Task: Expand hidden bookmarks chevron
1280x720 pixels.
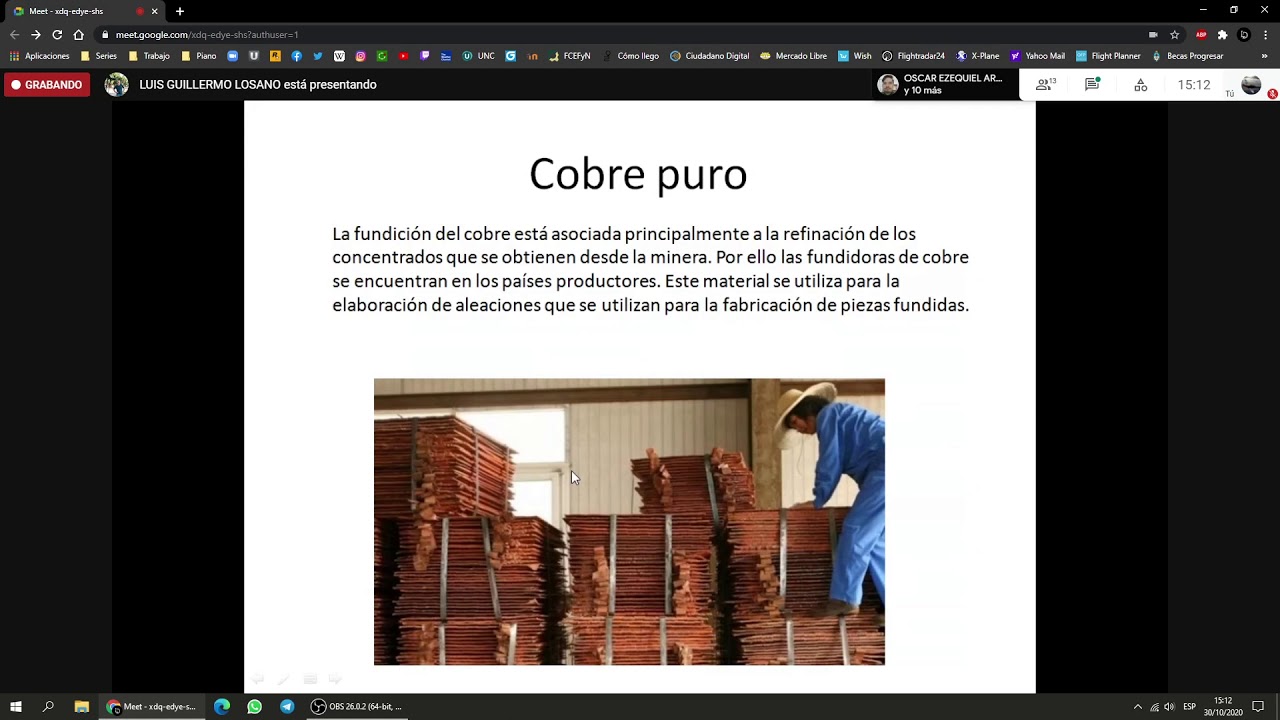Action: click(x=1265, y=56)
